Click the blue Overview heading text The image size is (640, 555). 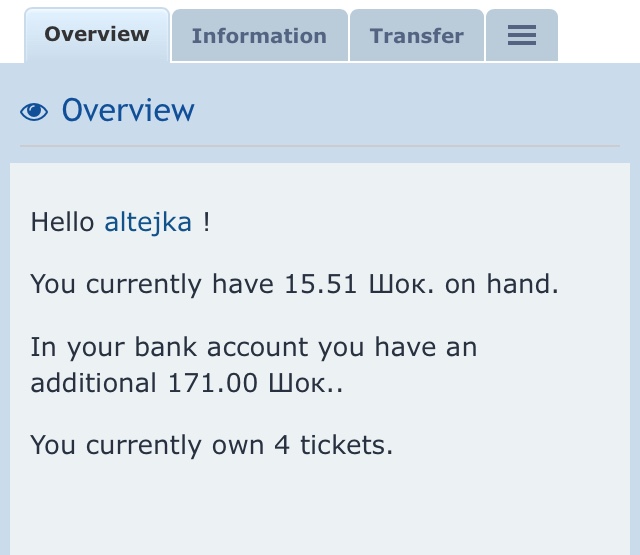128,110
